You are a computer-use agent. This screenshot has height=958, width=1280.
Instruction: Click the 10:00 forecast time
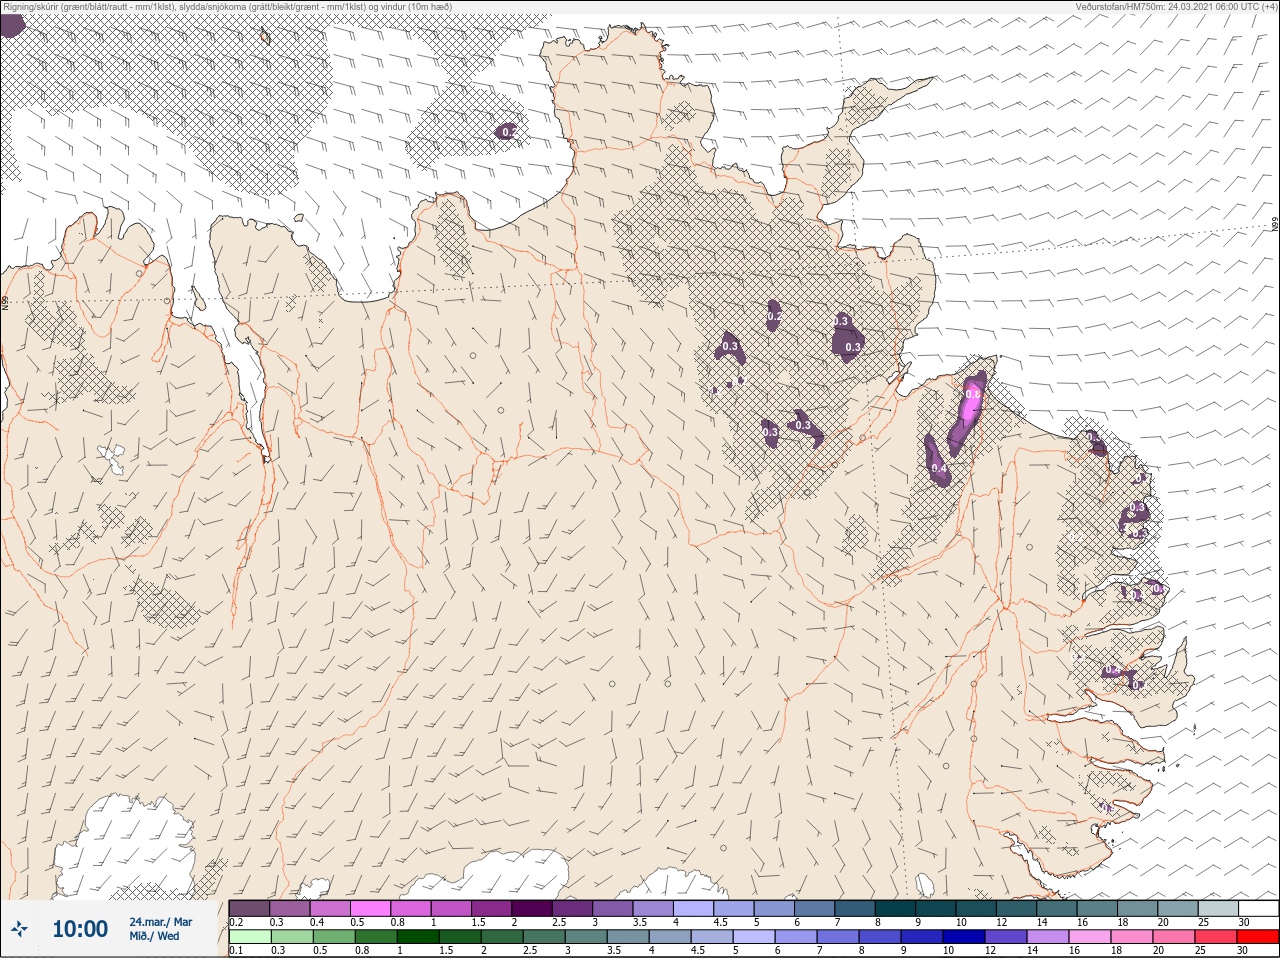point(80,929)
